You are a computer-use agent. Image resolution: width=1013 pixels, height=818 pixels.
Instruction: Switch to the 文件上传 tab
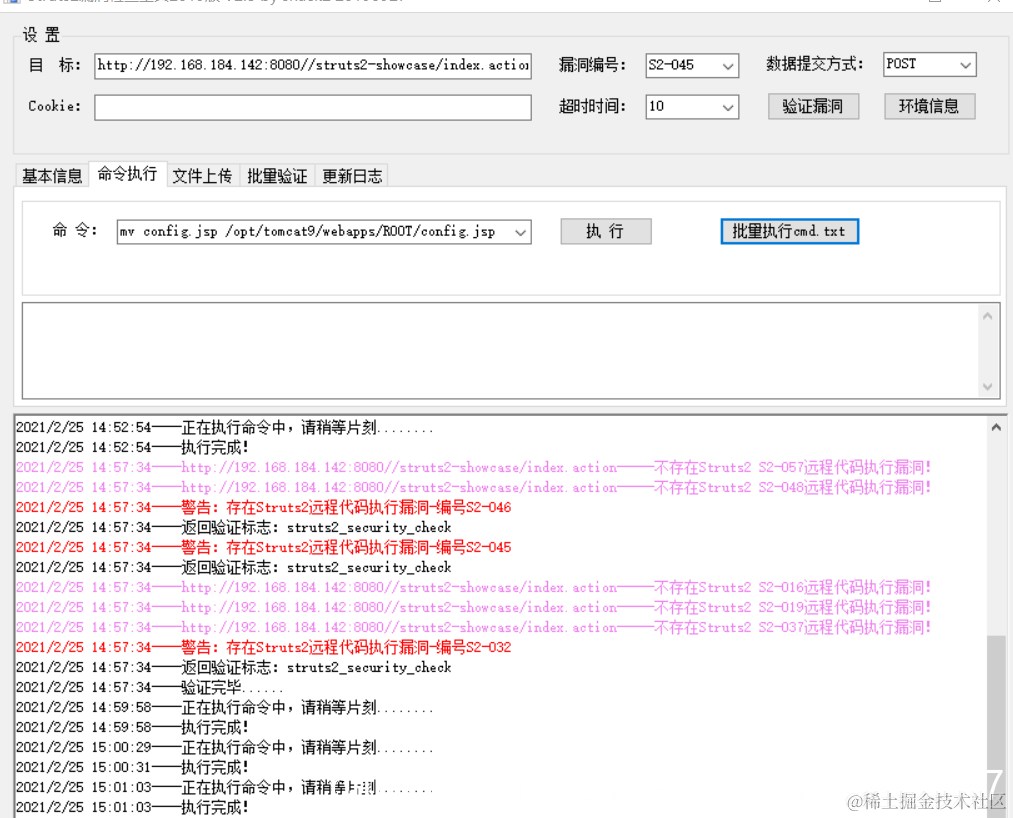[202, 175]
